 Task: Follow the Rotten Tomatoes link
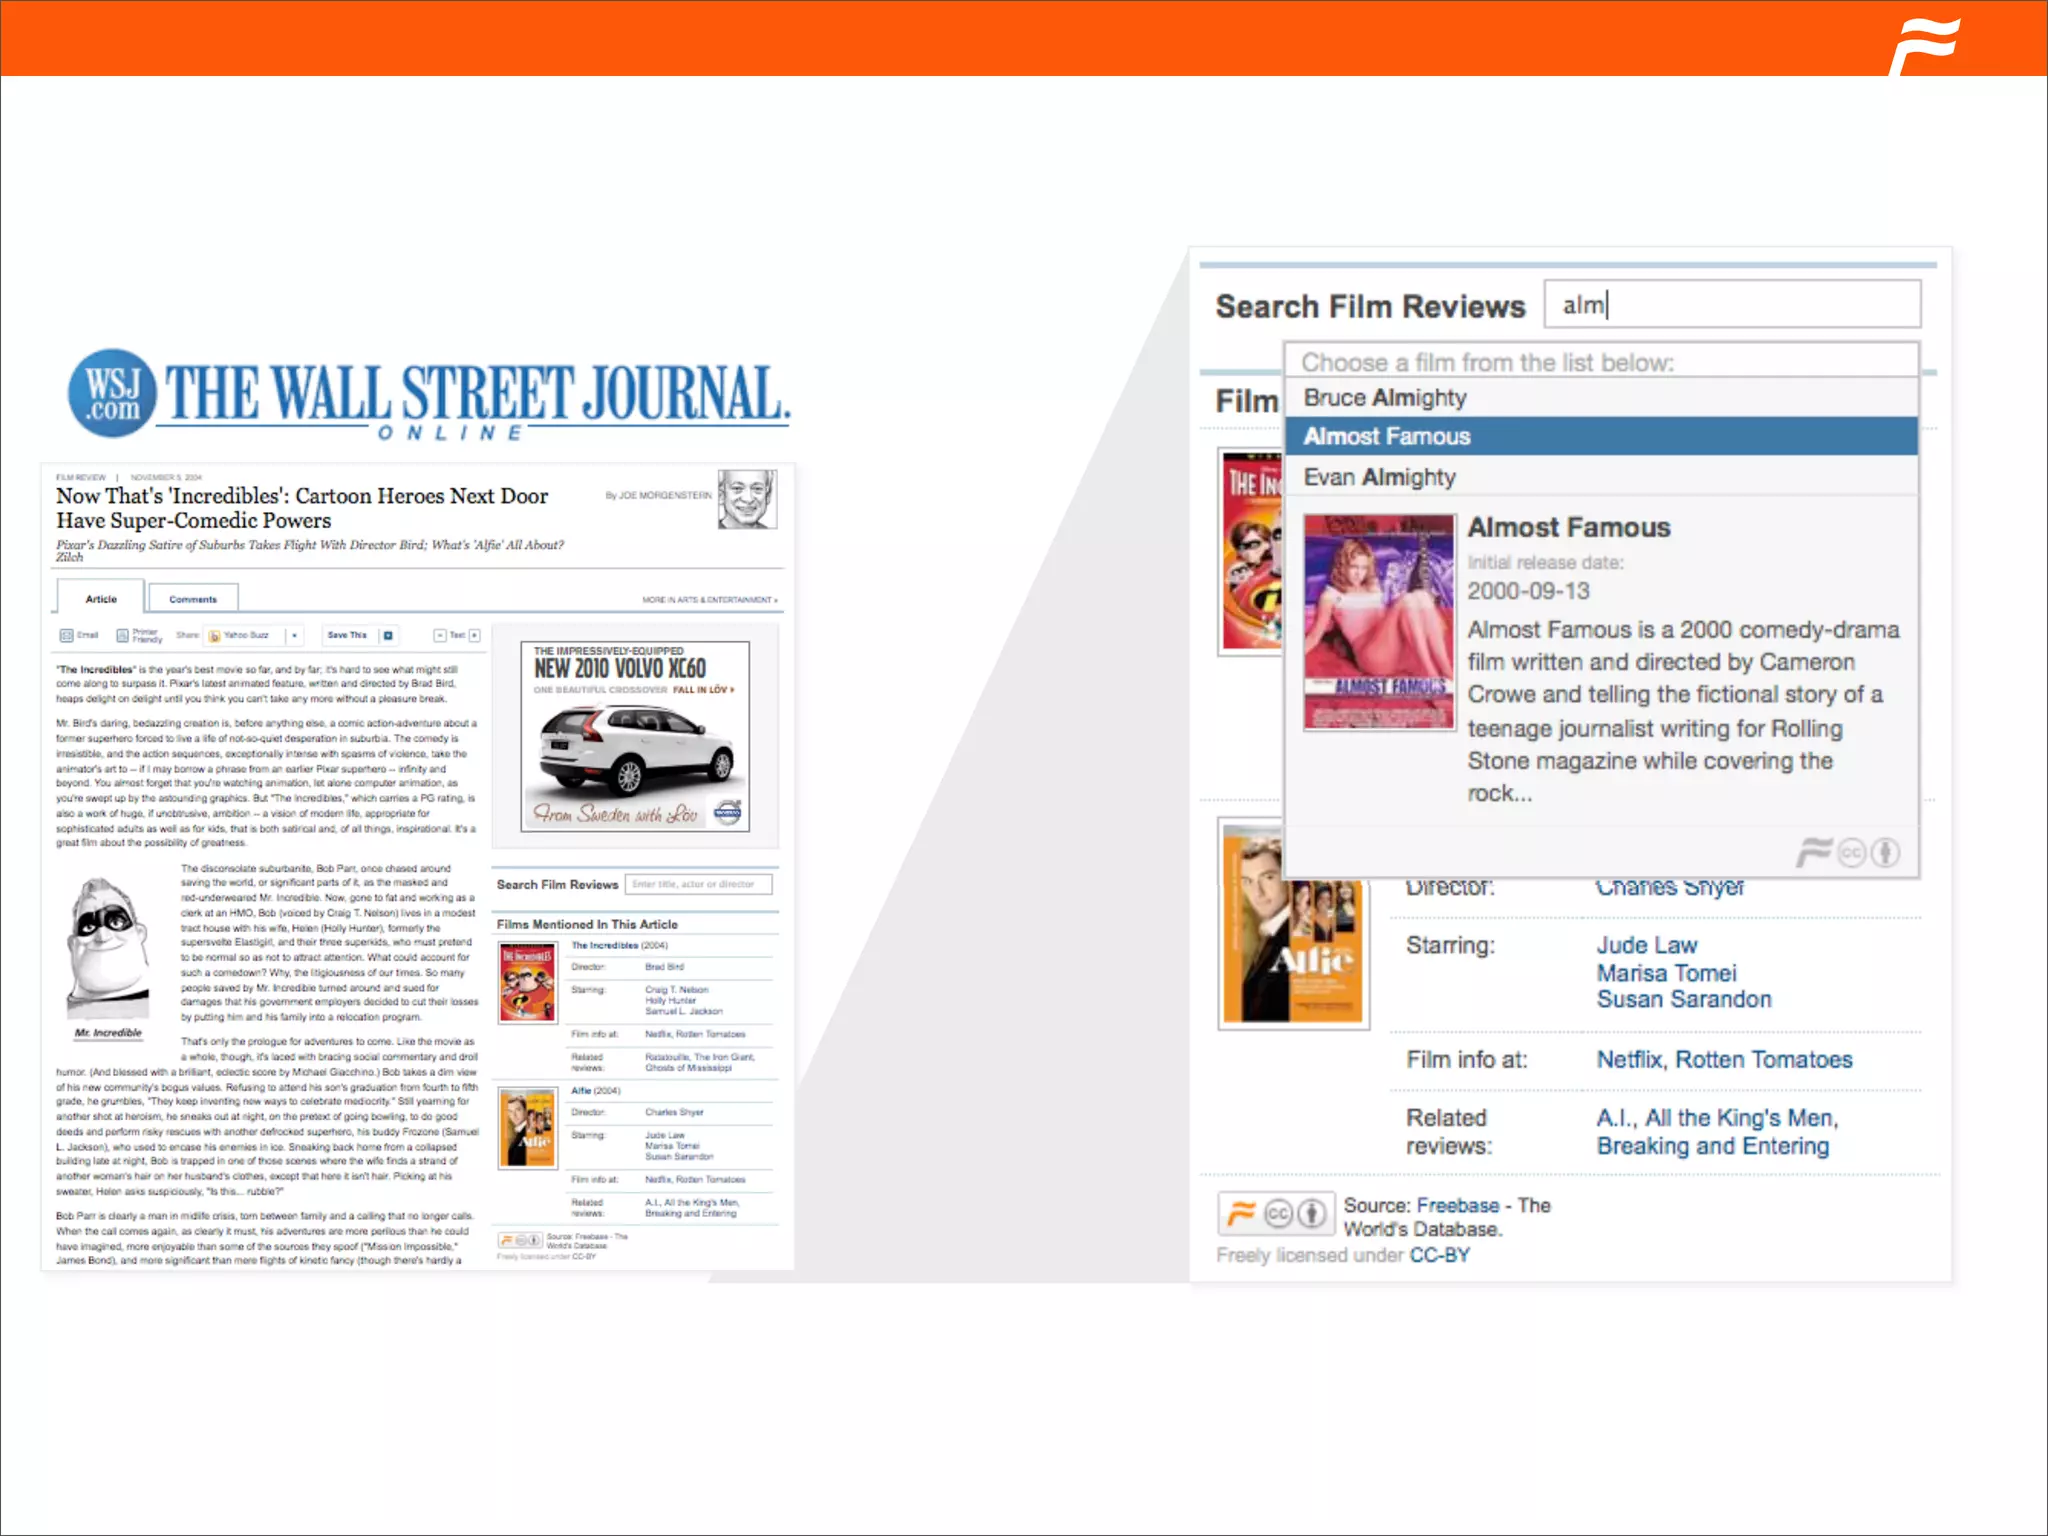pyautogui.click(x=1763, y=1059)
